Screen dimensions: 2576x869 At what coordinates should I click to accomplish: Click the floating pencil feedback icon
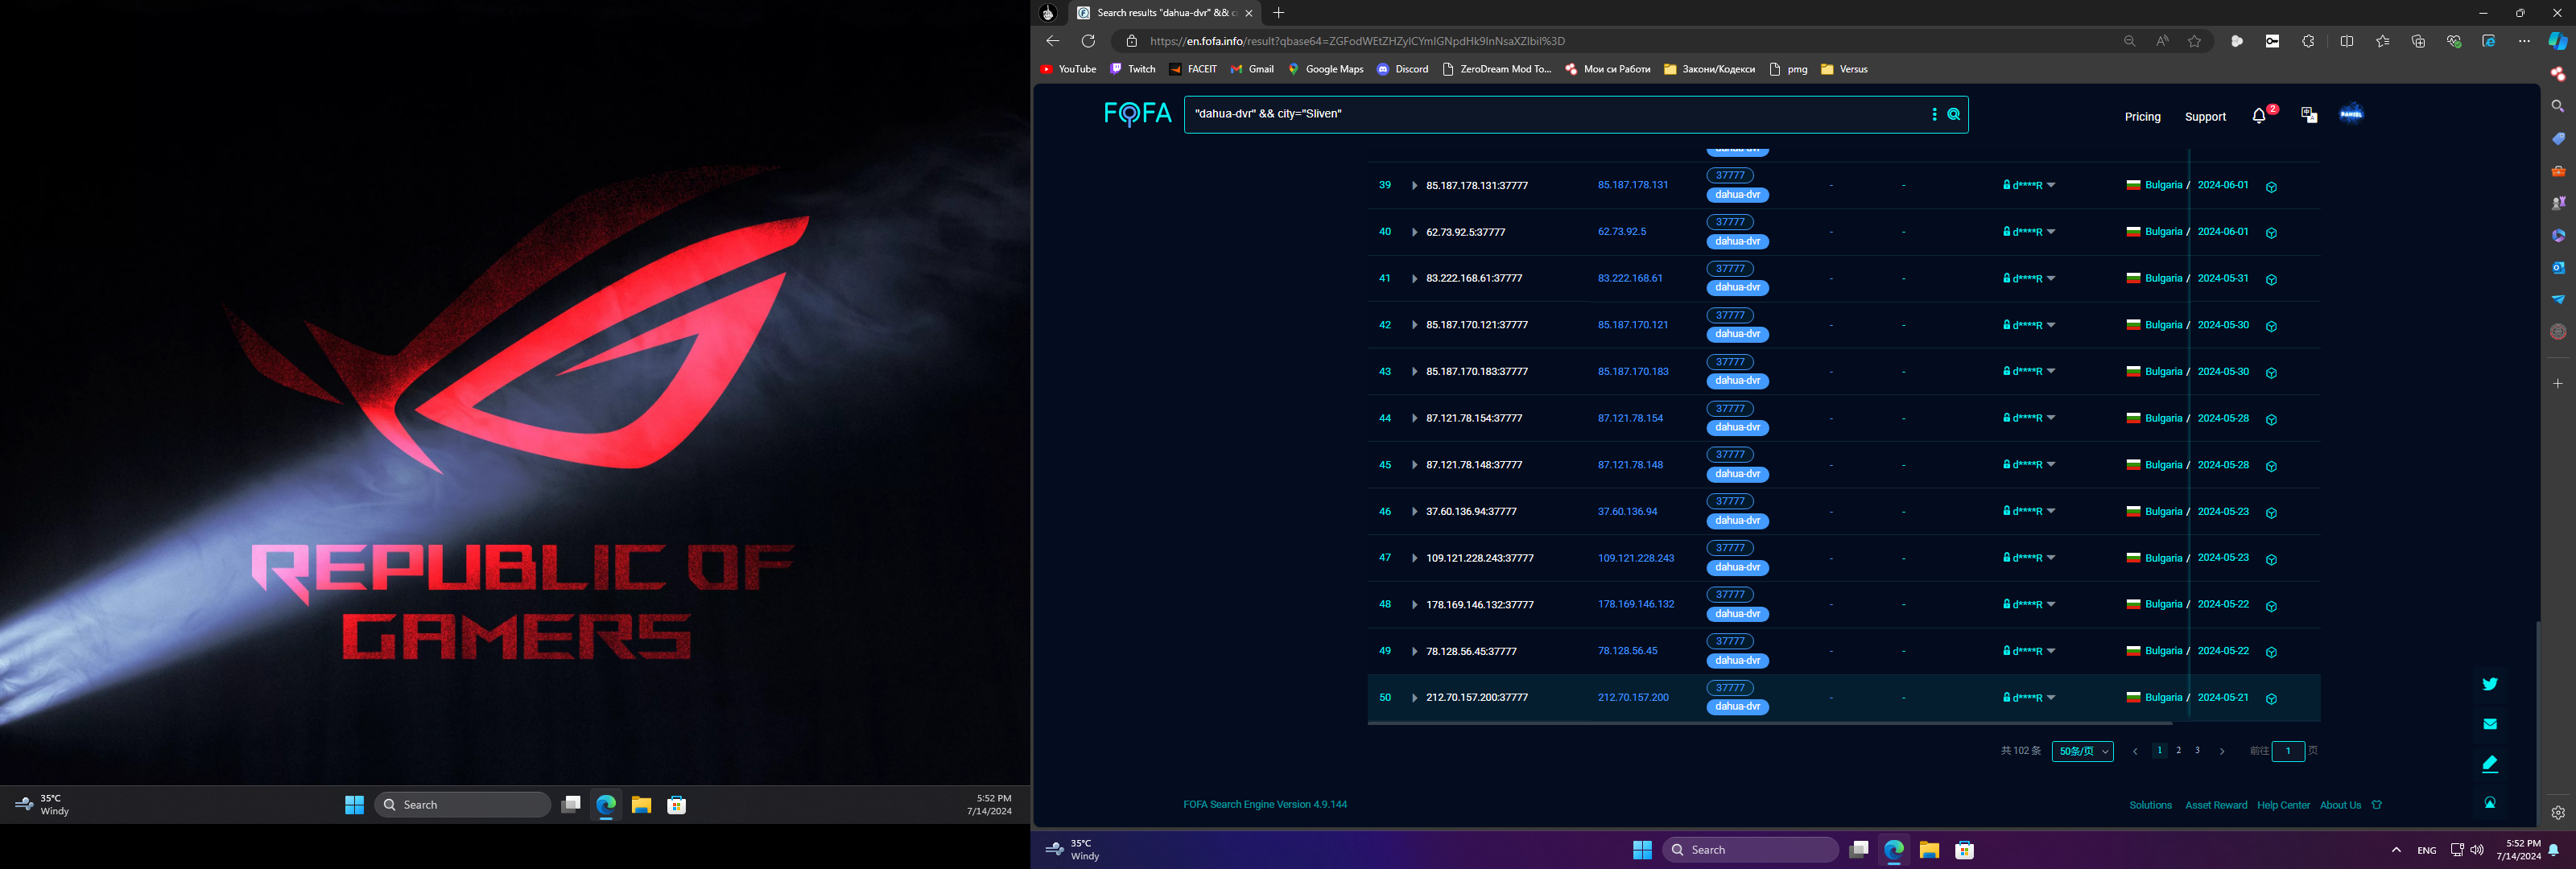tap(2490, 764)
